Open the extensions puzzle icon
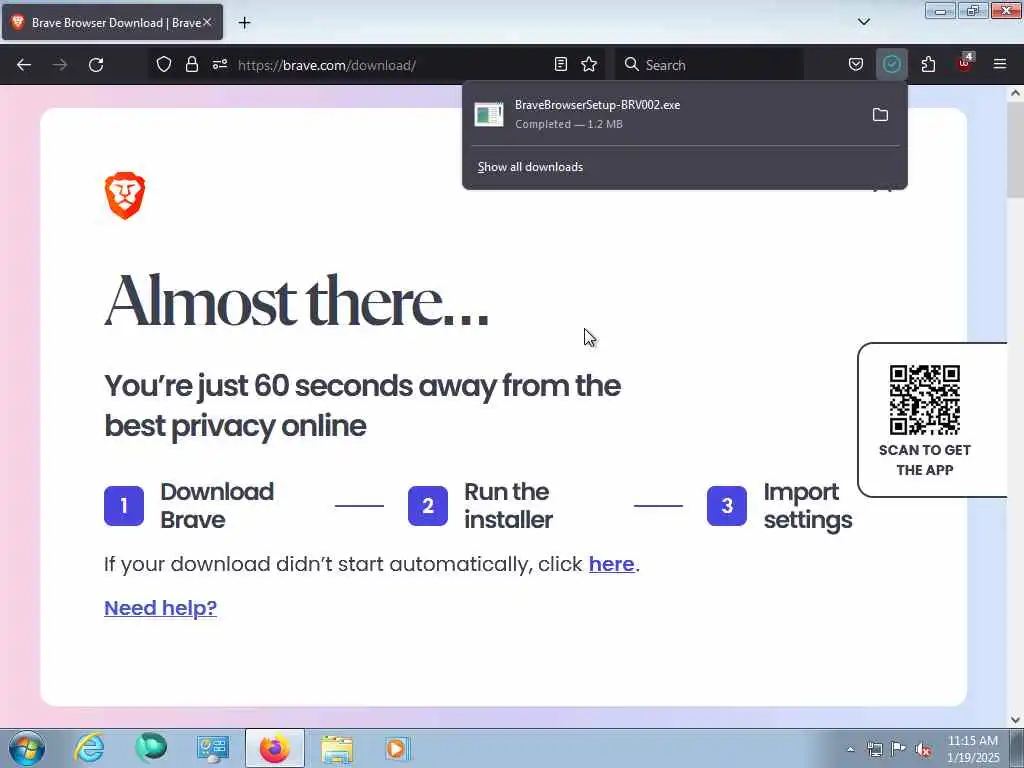This screenshot has width=1024, height=768. (x=928, y=64)
